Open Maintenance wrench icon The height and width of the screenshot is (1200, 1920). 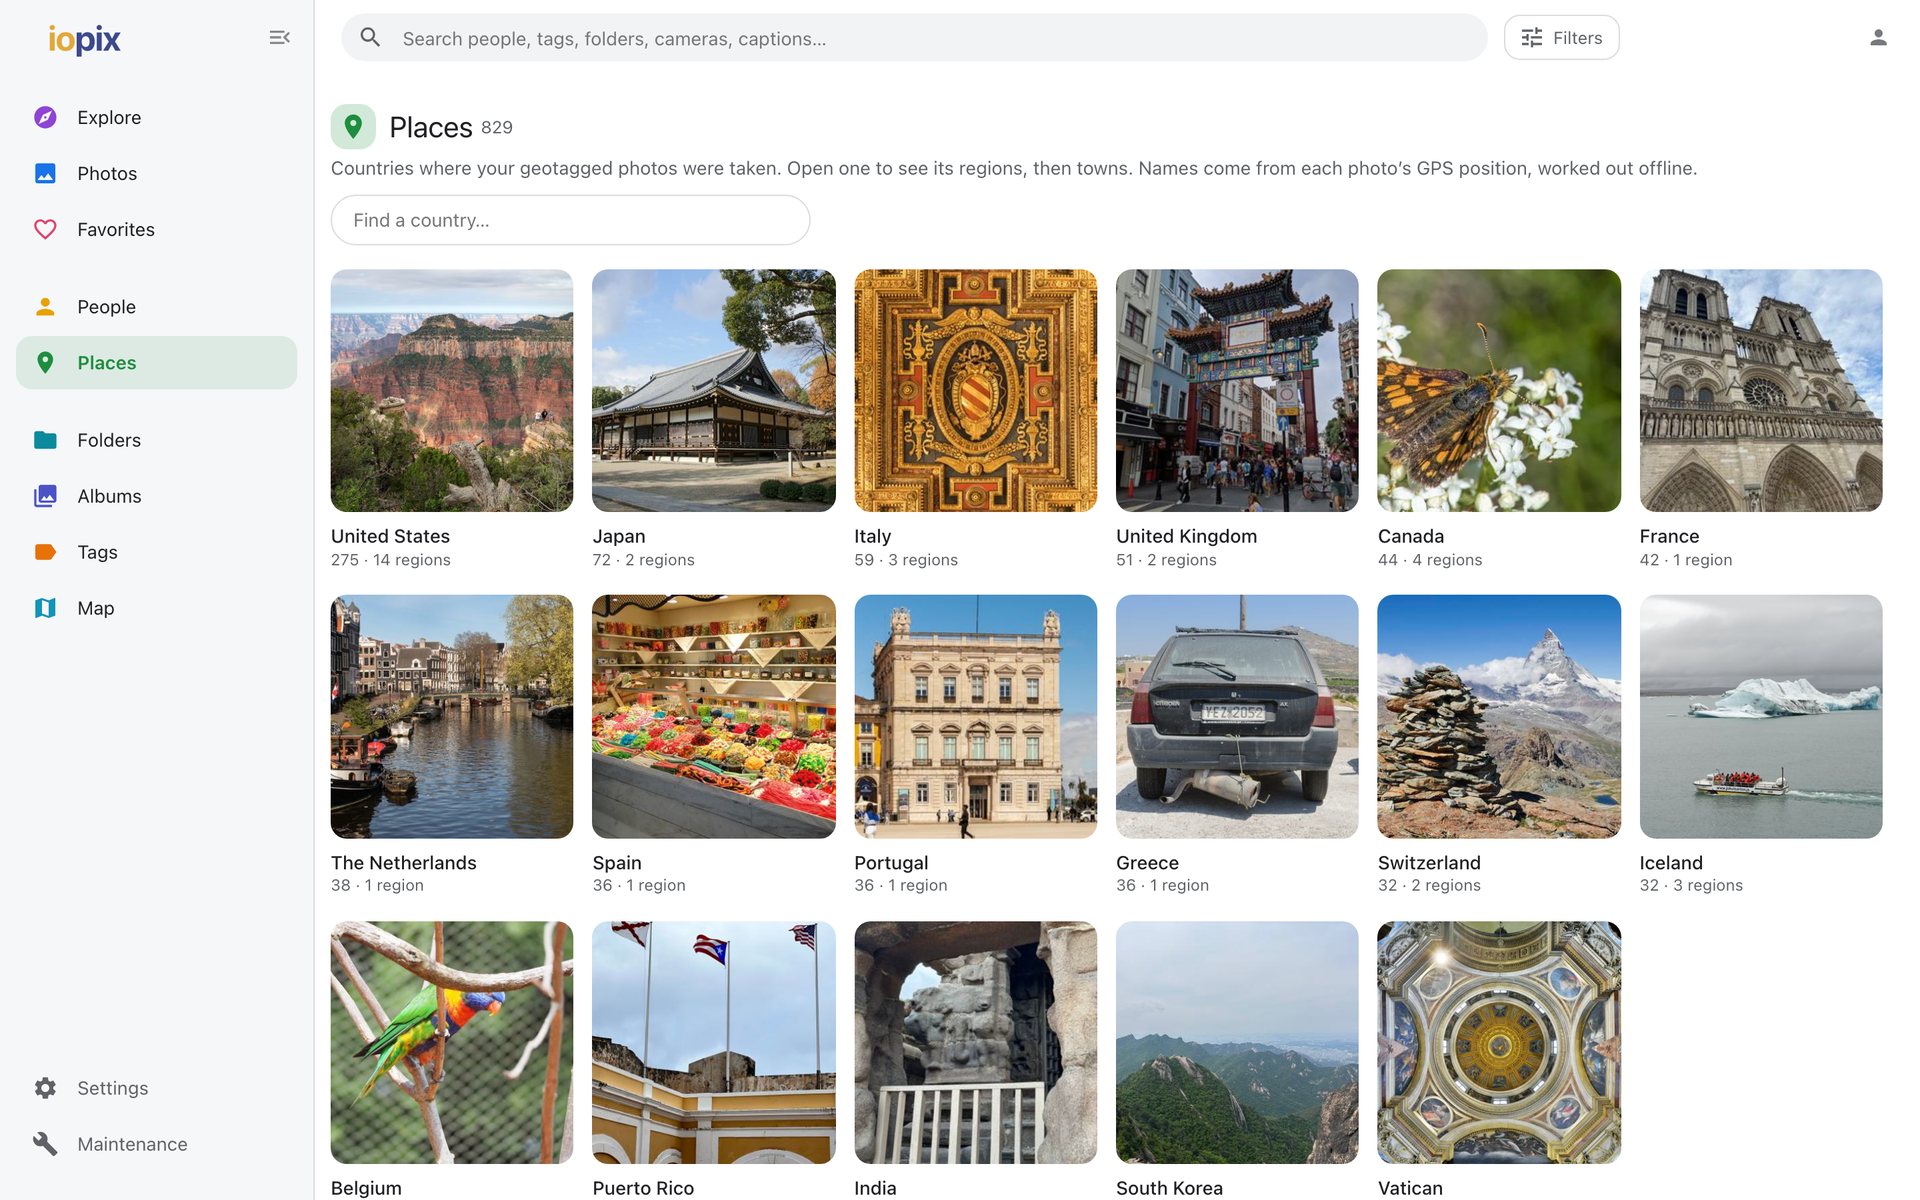45,1144
